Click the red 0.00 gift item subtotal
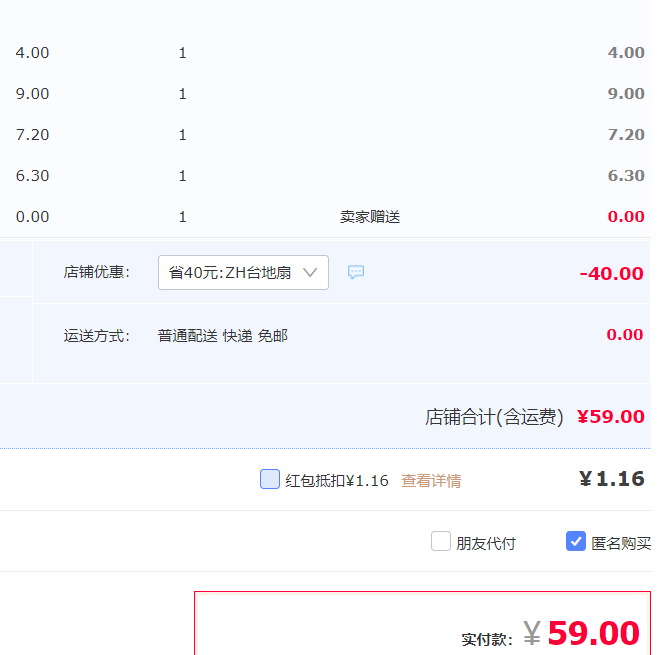This screenshot has width=658, height=655. [626, 217]
